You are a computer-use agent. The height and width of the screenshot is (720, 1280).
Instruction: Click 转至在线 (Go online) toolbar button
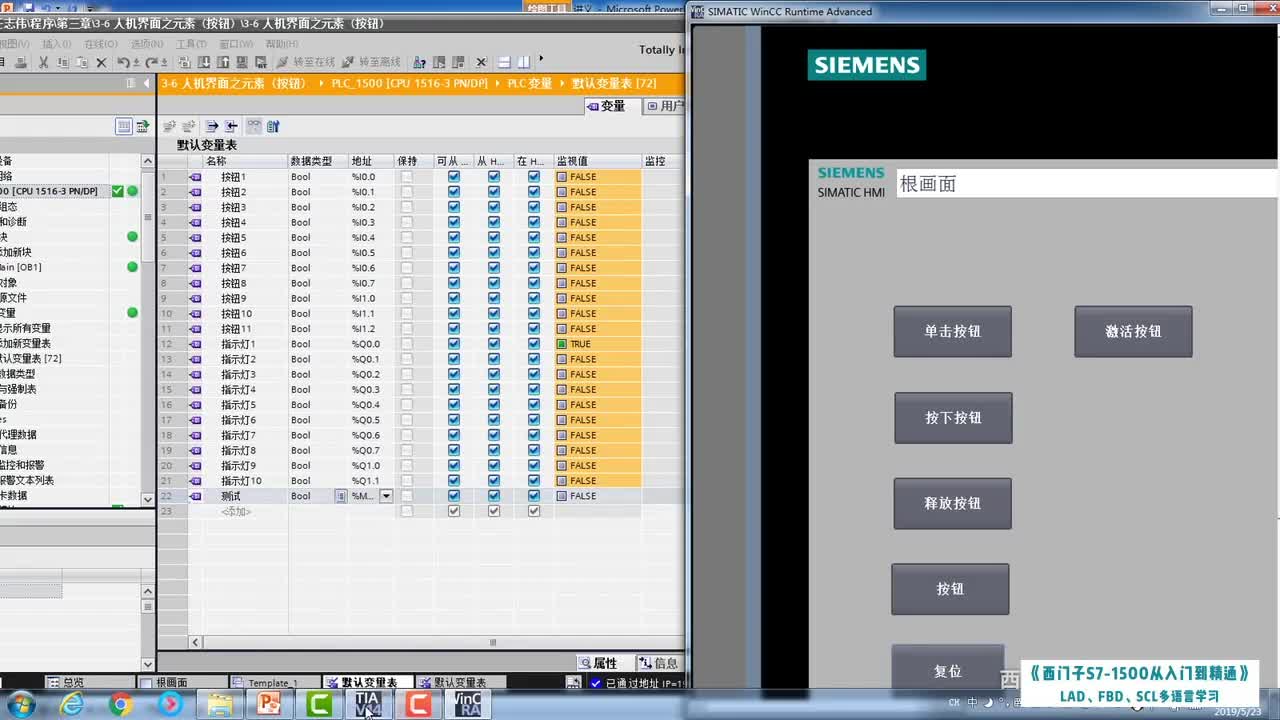[x=307, y=62]
